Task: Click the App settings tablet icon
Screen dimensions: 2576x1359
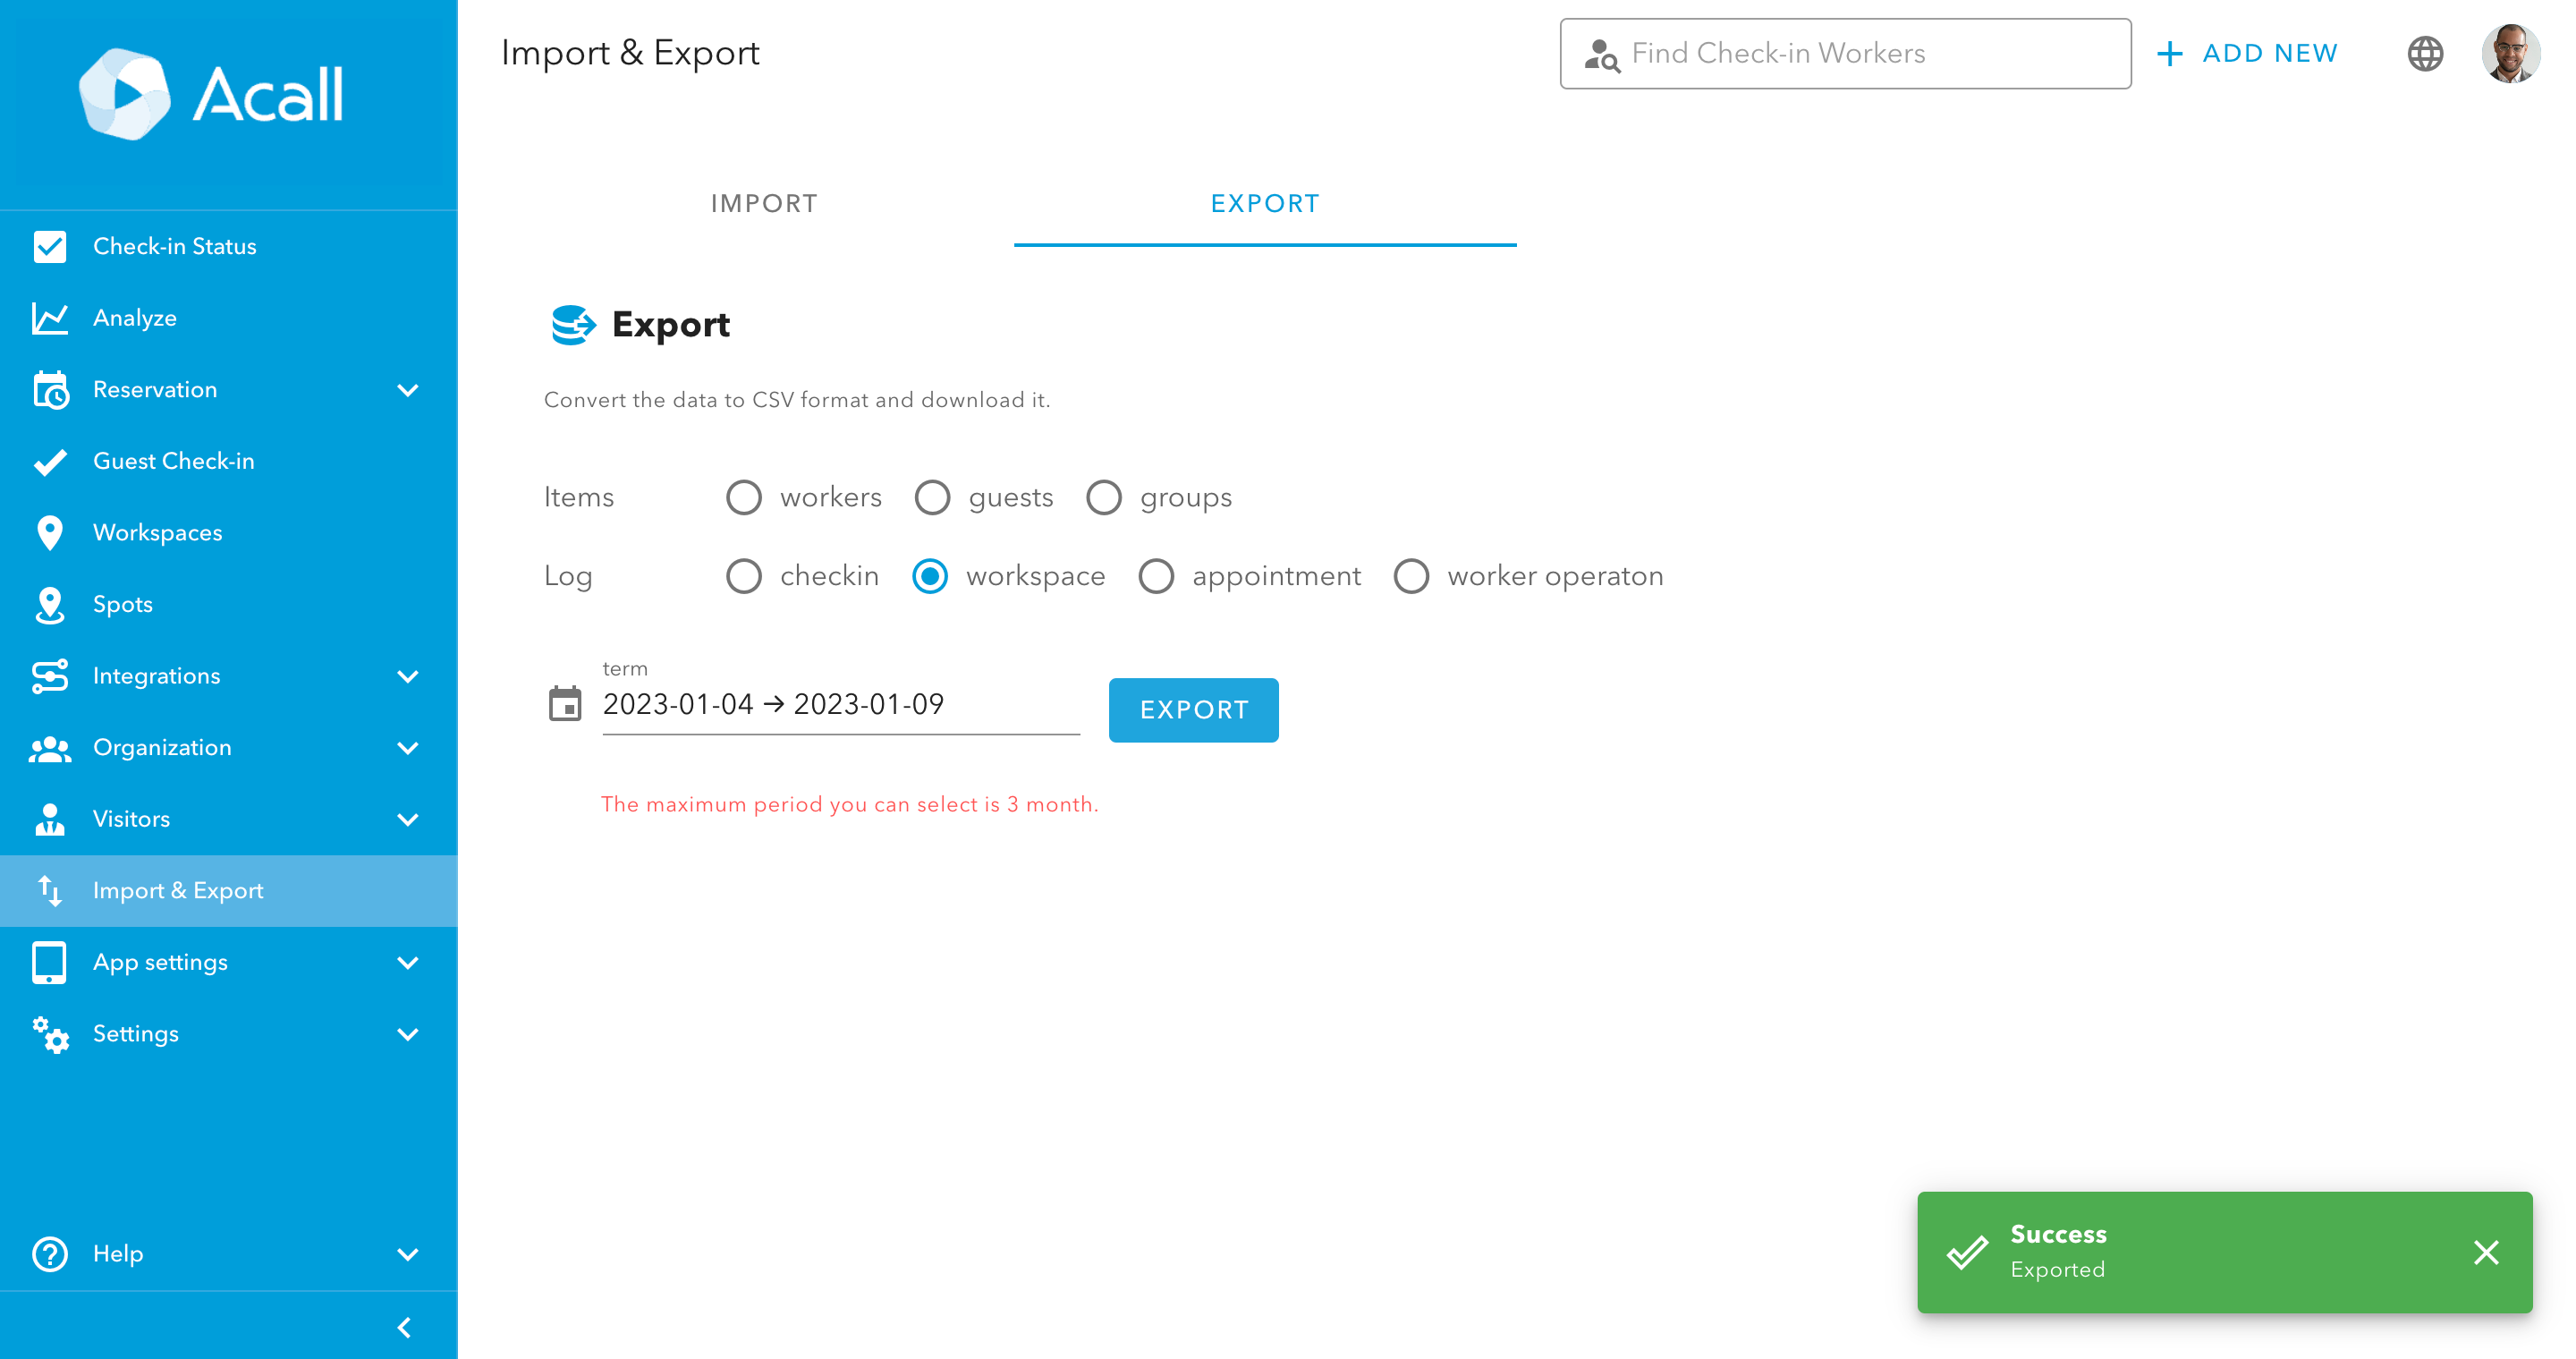Action: [x=49, y=962]
